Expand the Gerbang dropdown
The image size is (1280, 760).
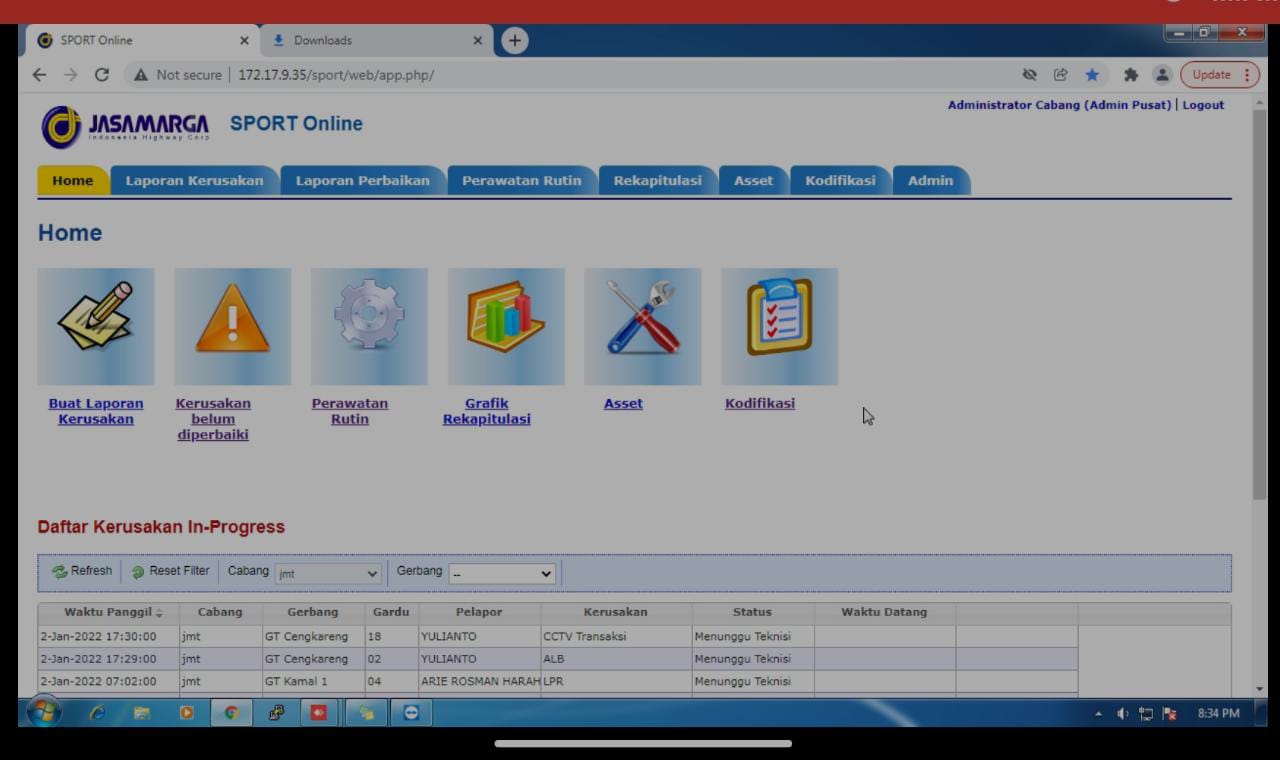[502, 574]
